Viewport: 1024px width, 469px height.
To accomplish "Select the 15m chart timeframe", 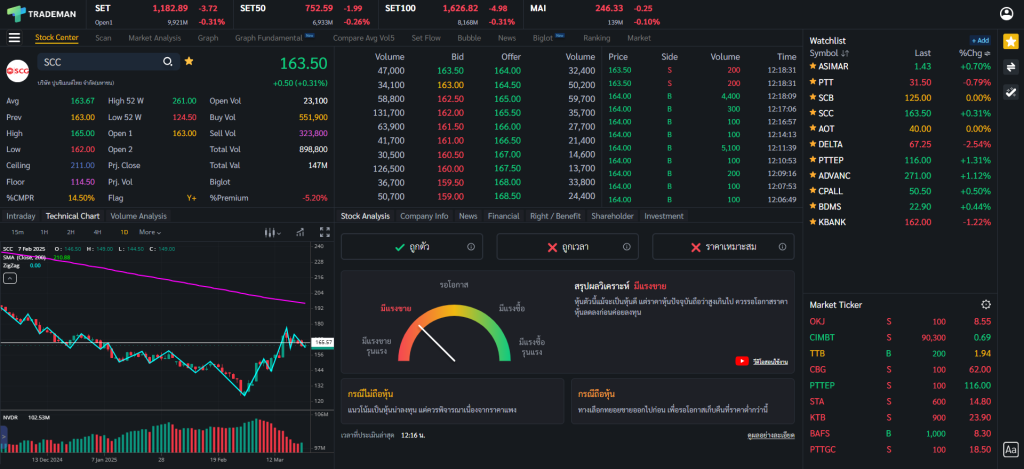I will [18, 232].
